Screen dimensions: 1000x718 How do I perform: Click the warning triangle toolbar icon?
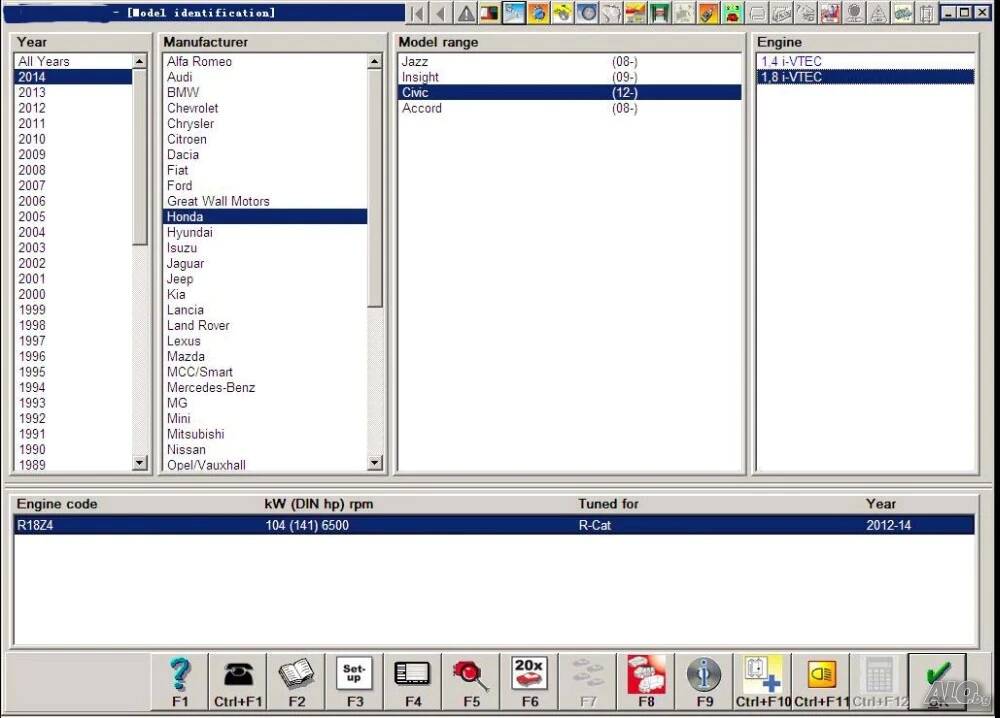466,13
